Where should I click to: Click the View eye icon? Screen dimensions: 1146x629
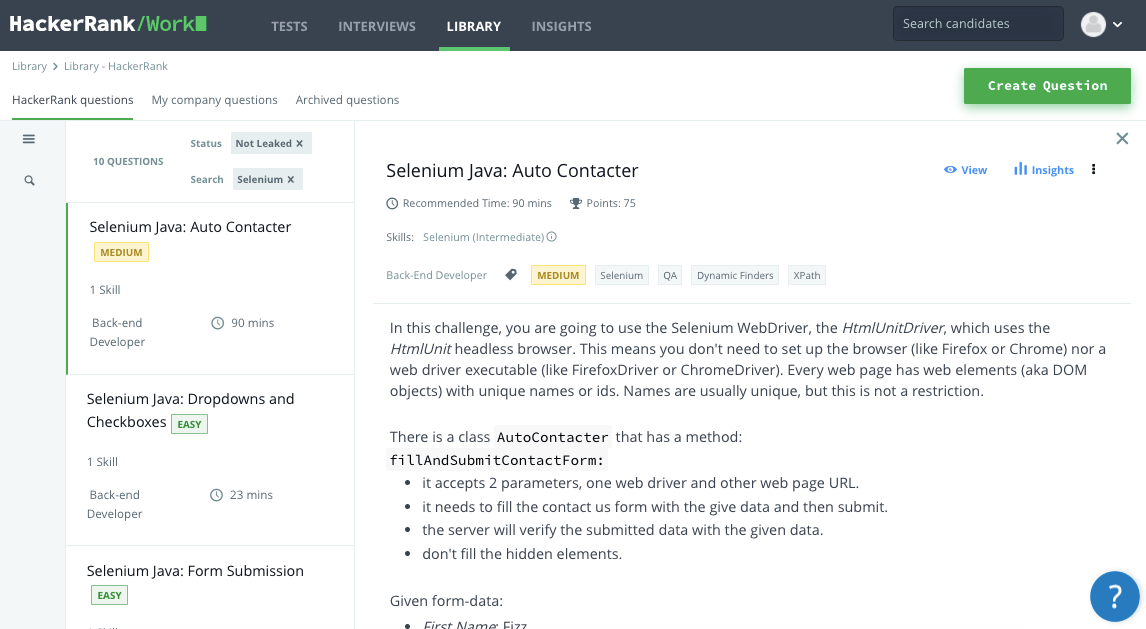(950, 169)
